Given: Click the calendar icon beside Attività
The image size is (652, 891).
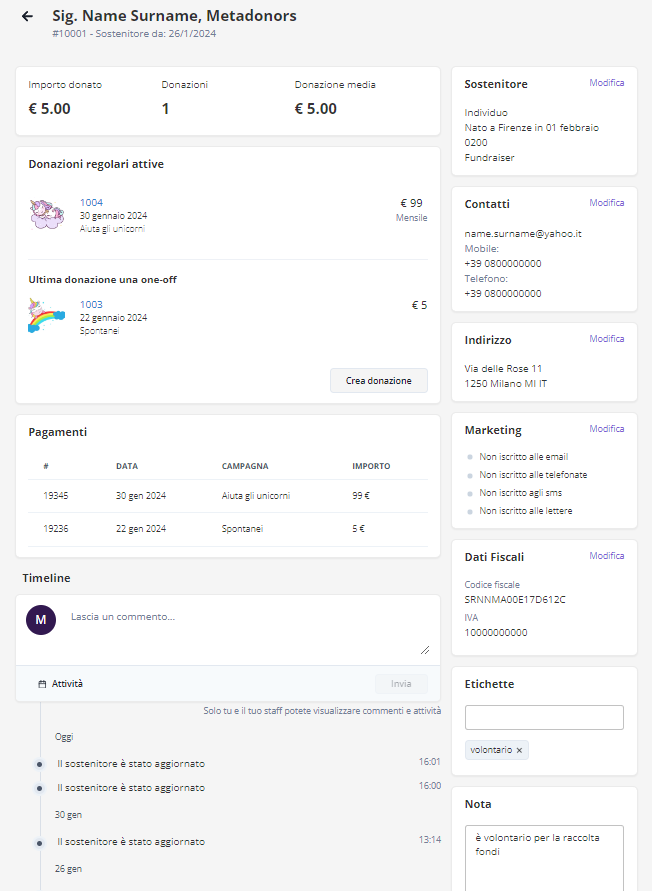Looking at the screenshot, I should (42, 684).
